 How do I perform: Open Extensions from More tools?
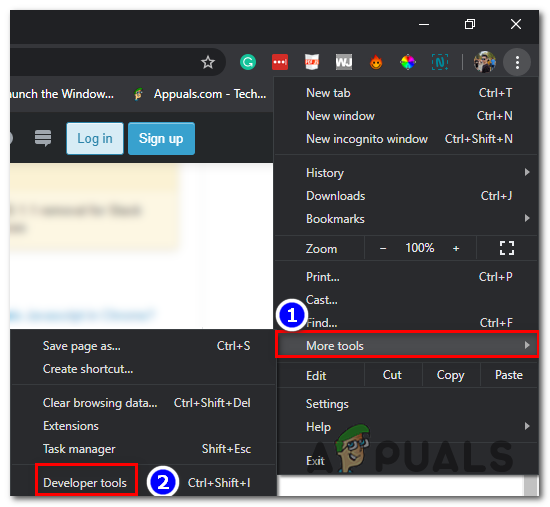click(144, 426)
